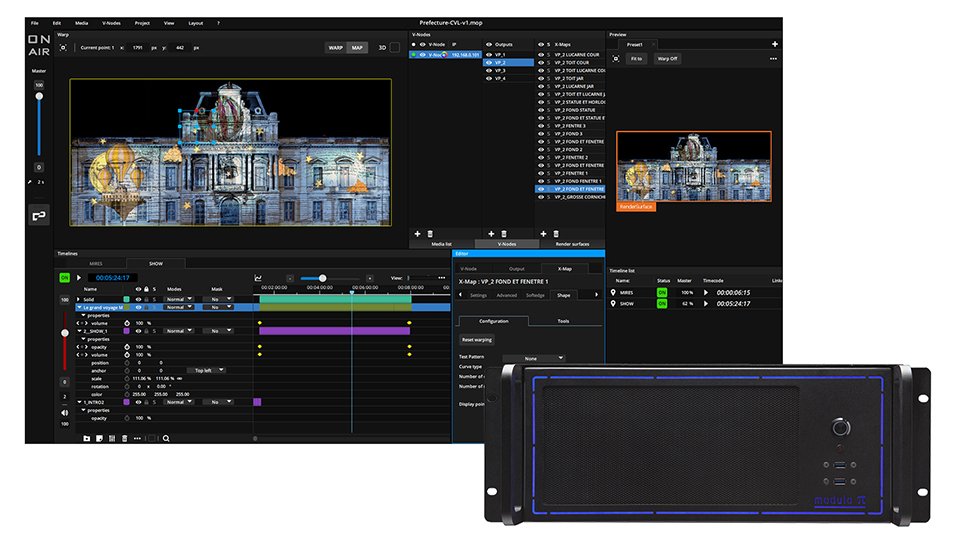Switch to the Render surfaces tab

572,244
